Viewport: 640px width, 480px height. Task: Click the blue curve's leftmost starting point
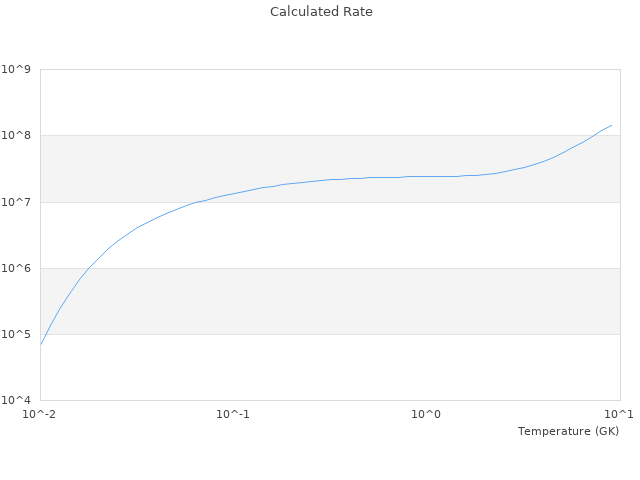point(41,344)
